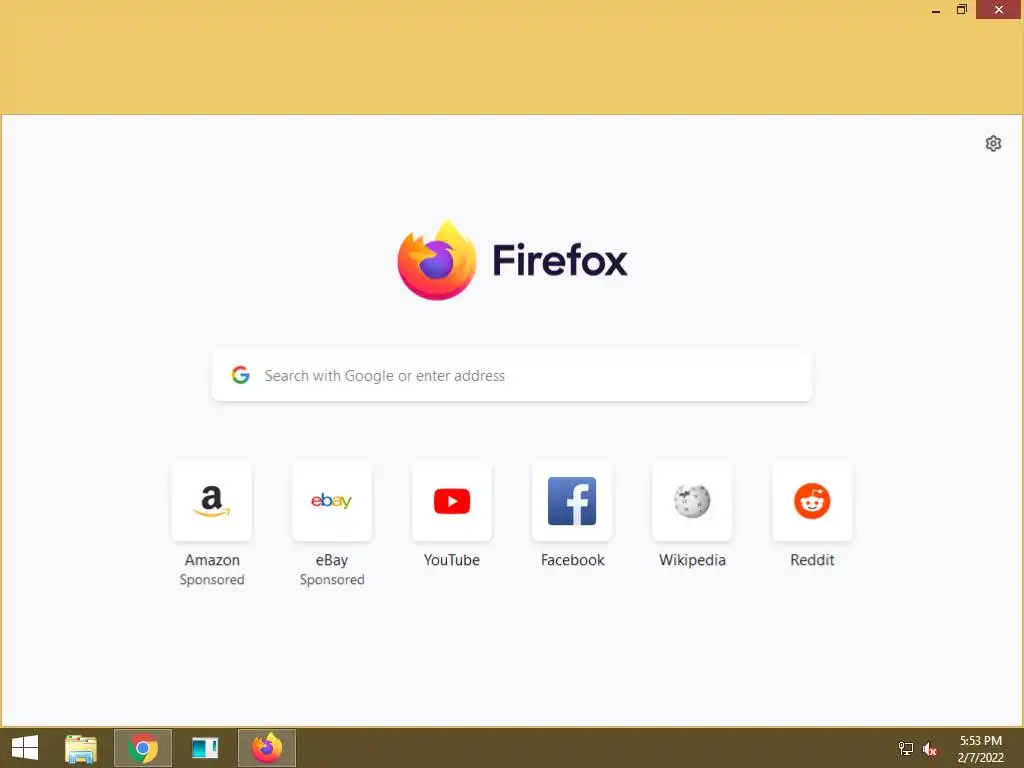This screenshot has height=768, width=1024.
Task: Close the Firefox window
Action: pos(999,9)
